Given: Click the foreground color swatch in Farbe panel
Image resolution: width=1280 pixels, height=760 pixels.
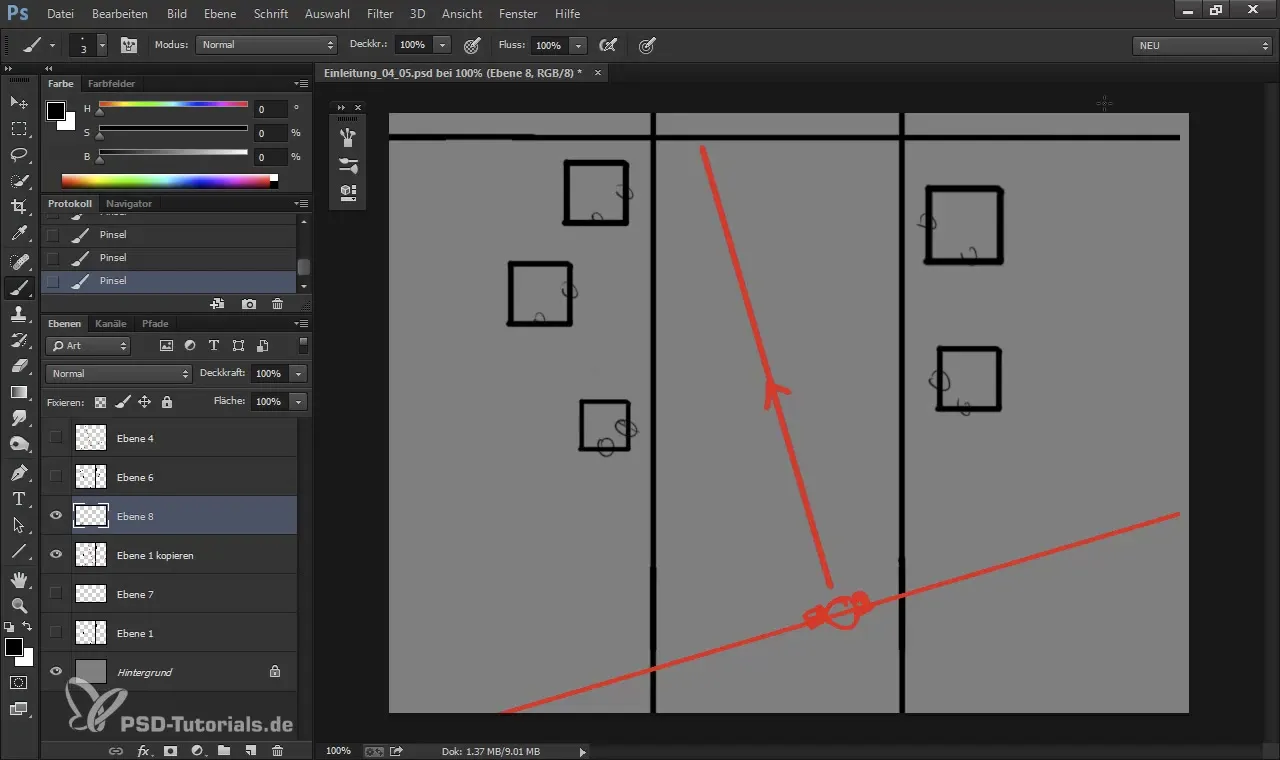Looking at the screenshot, I should pos(56,110).
